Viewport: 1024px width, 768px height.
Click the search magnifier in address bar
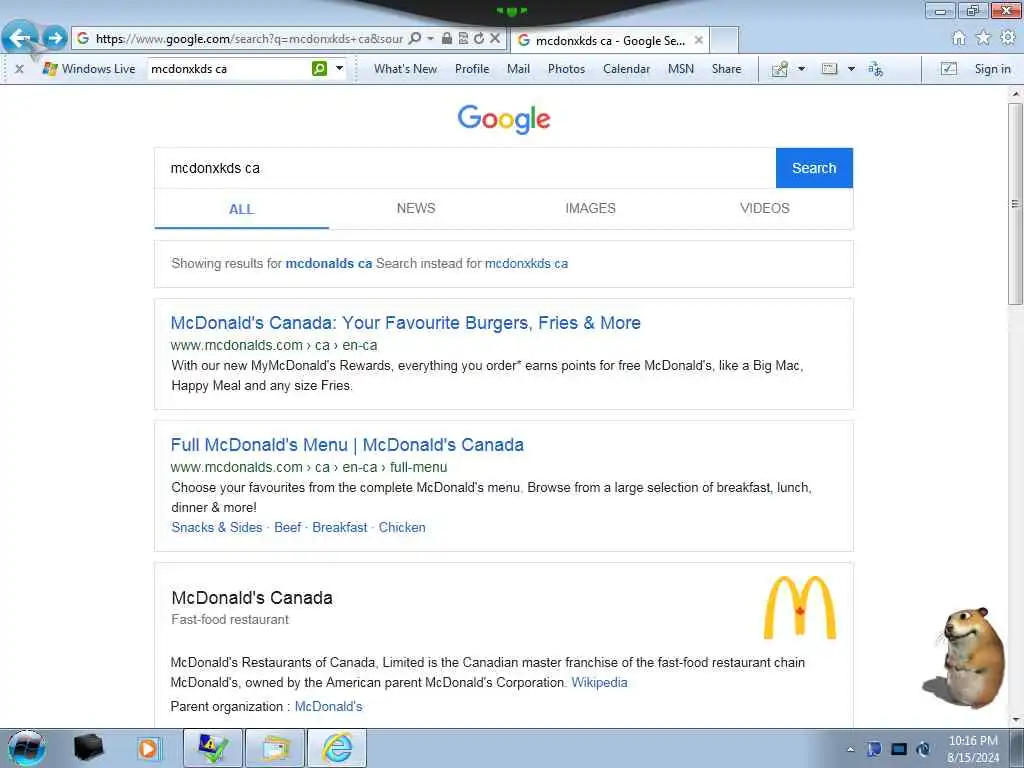tap(415, 39)
